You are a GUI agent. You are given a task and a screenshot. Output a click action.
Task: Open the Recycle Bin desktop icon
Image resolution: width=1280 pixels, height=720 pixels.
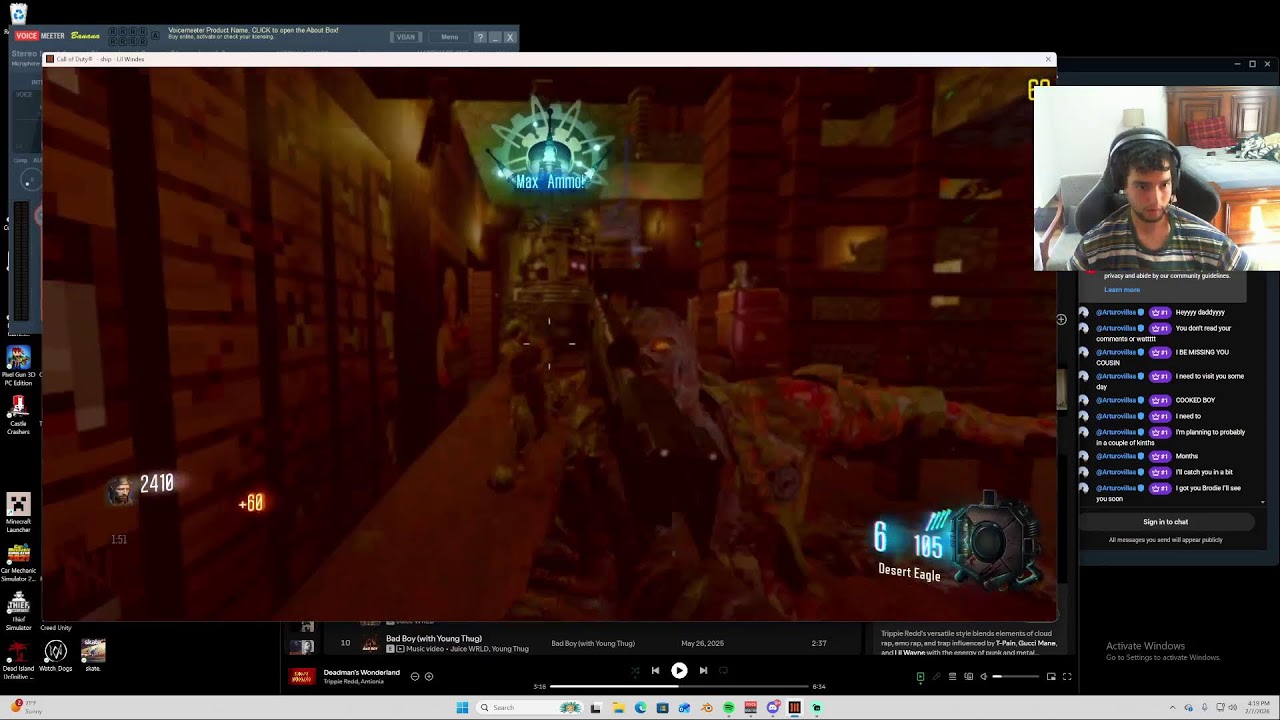18,13
